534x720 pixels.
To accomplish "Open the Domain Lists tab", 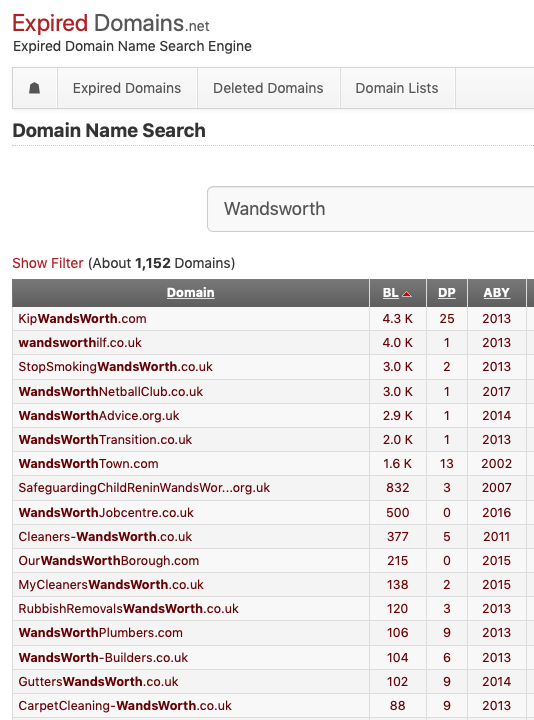I will click(x=397, y=88).
